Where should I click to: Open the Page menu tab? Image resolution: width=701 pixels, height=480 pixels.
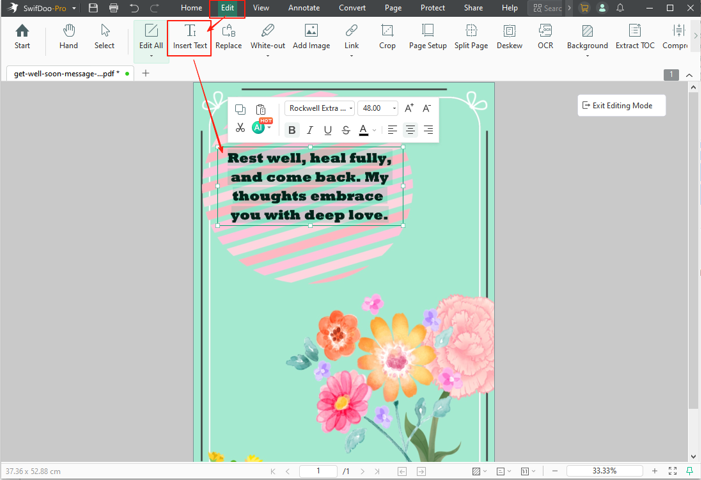pos(393,8)
